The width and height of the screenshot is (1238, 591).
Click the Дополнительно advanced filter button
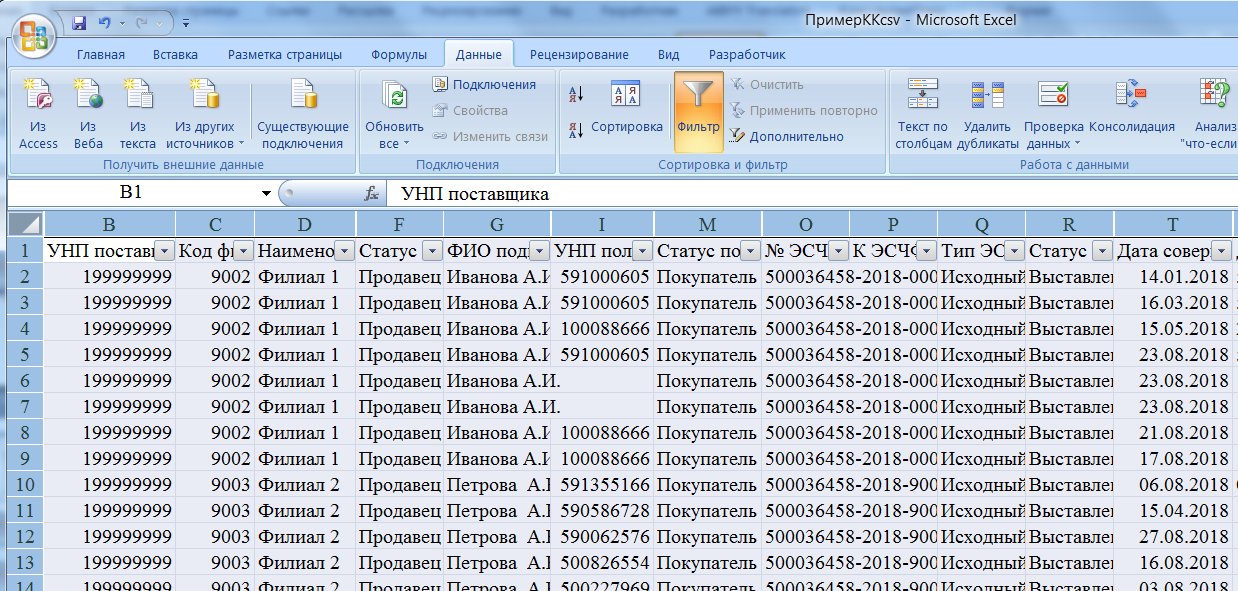(x=786, y=136)
